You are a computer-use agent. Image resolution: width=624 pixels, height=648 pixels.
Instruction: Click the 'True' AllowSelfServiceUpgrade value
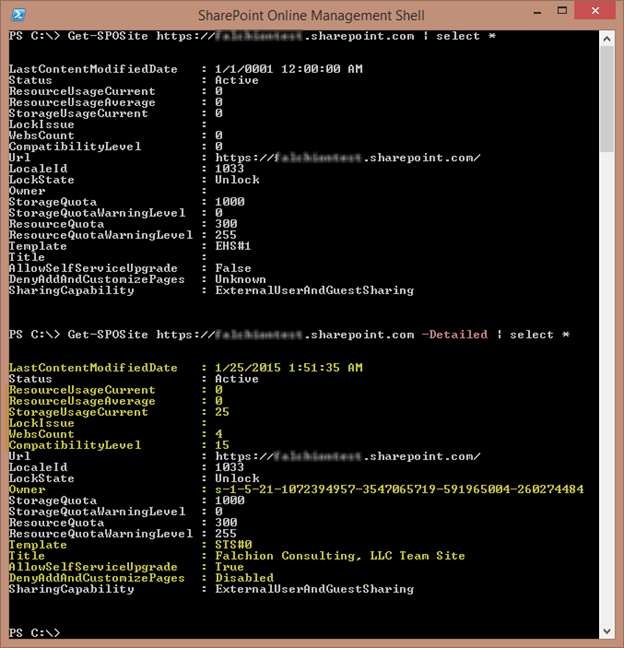(229, 567)
